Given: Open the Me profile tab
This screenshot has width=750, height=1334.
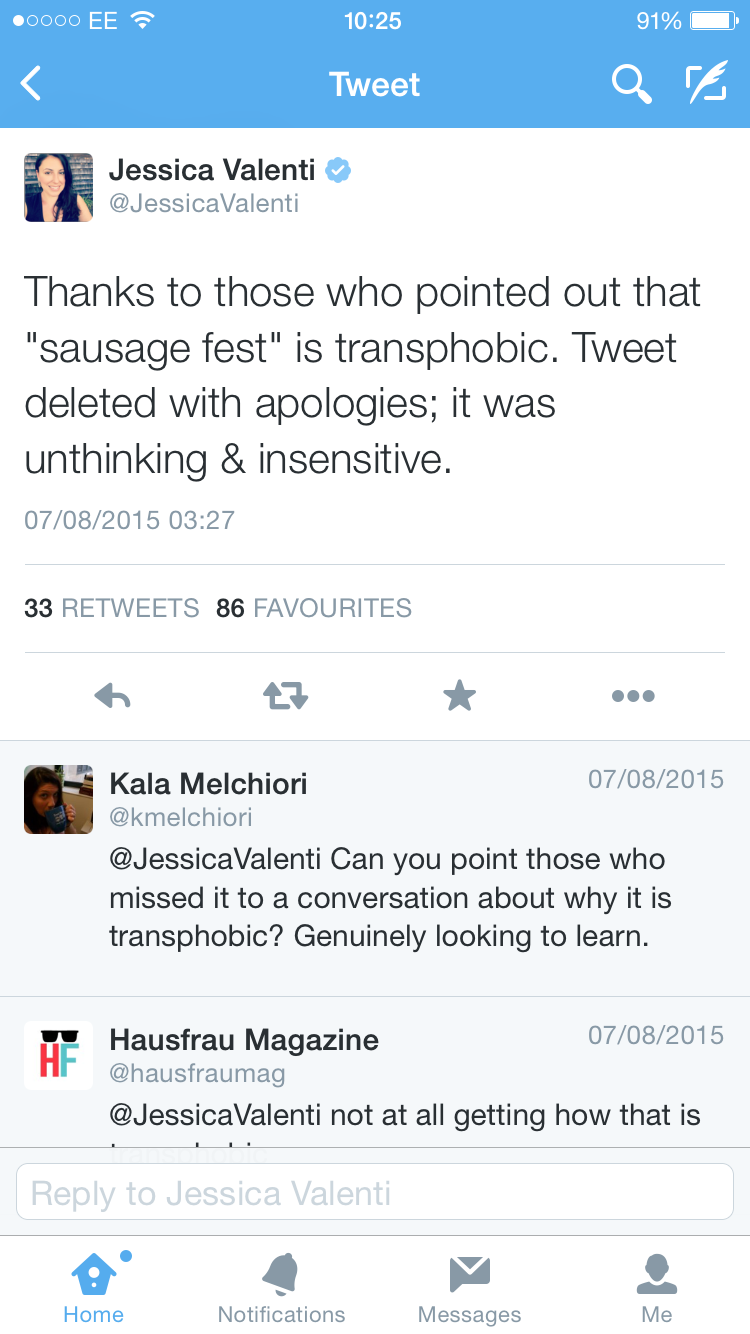Looking at the screenshot, I should click(657, 1287).
